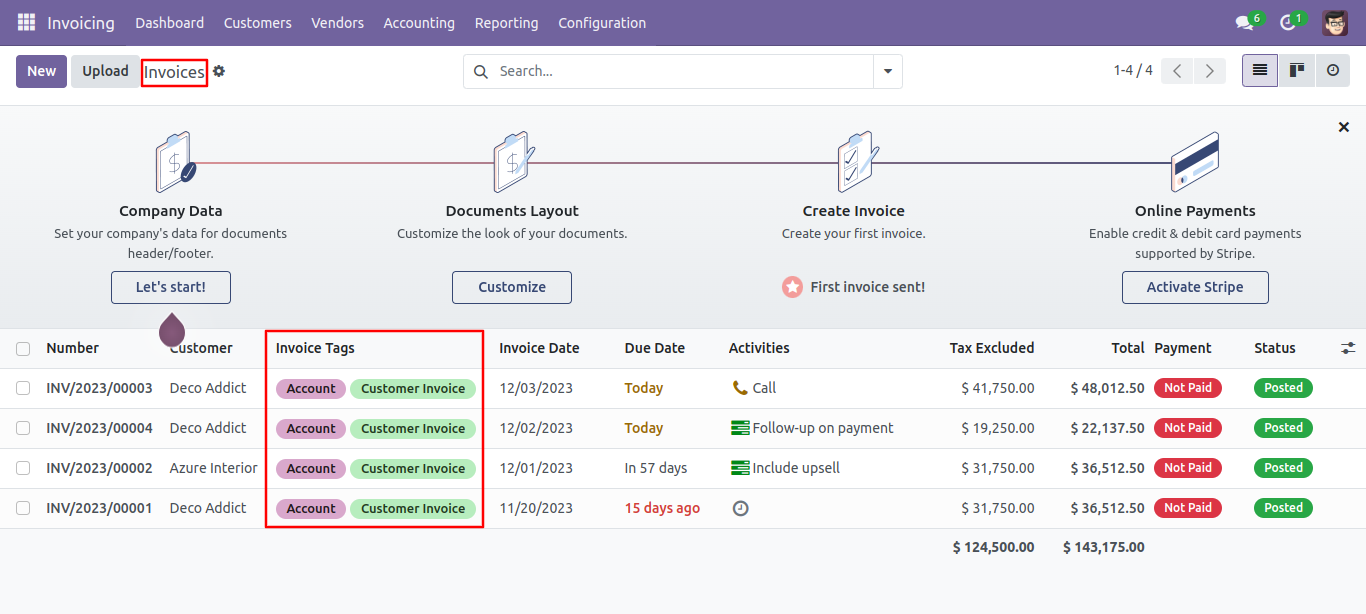The image size is (1366, 614).
Task: Go to the Dashboard menu item
Action: point(170,22)
